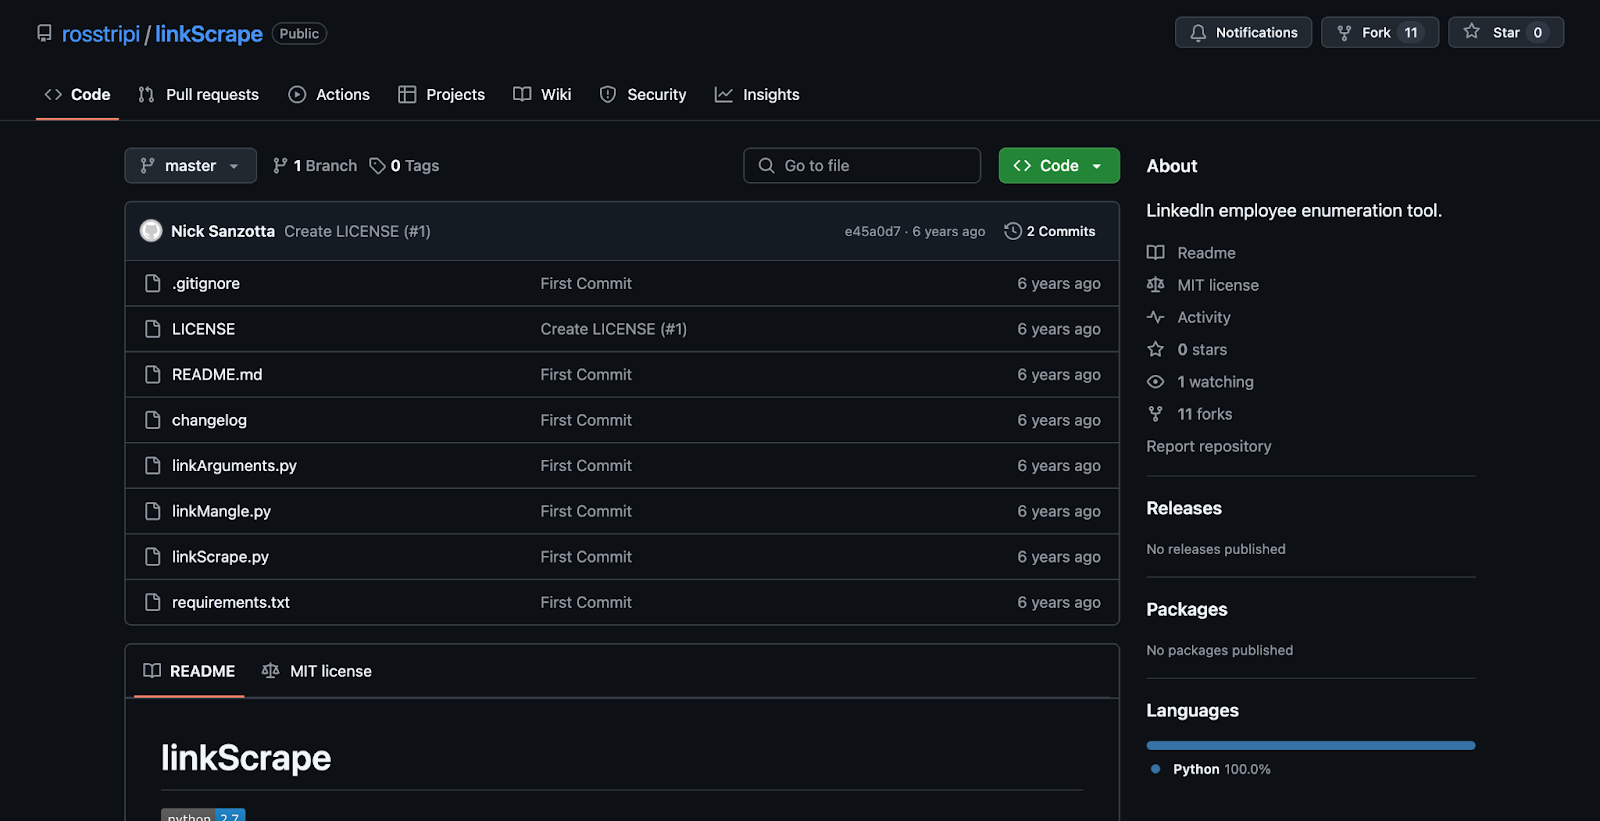Switch to the Insights tab
Screen dimensions: 1600x821
click(x=757, y=94)
